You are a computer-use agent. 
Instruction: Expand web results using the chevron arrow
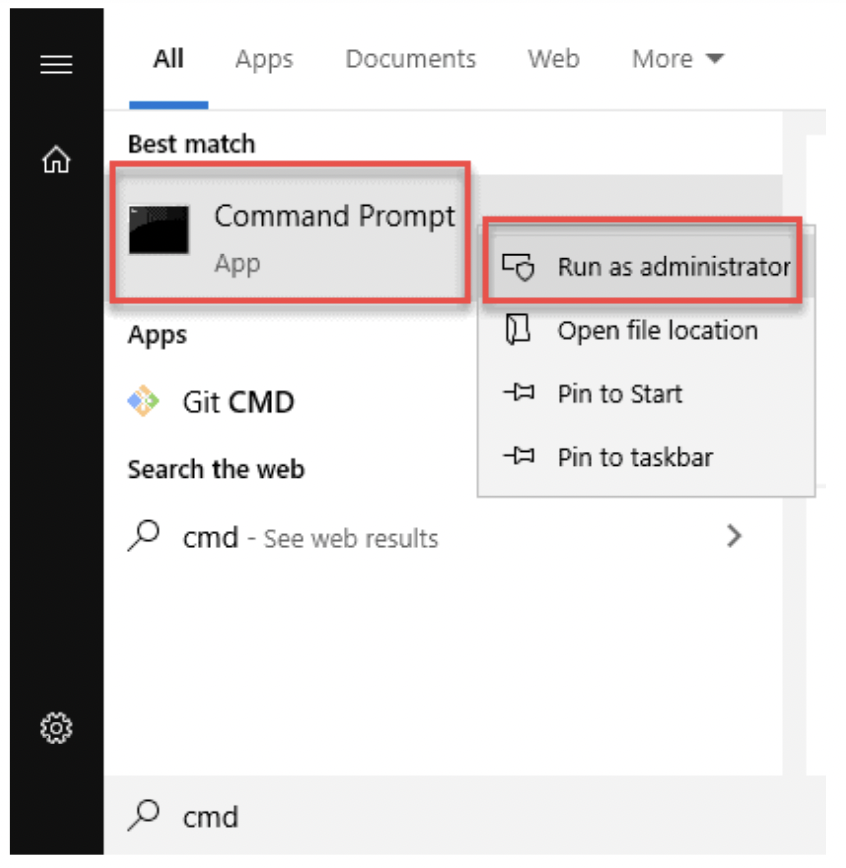[735, 537]
